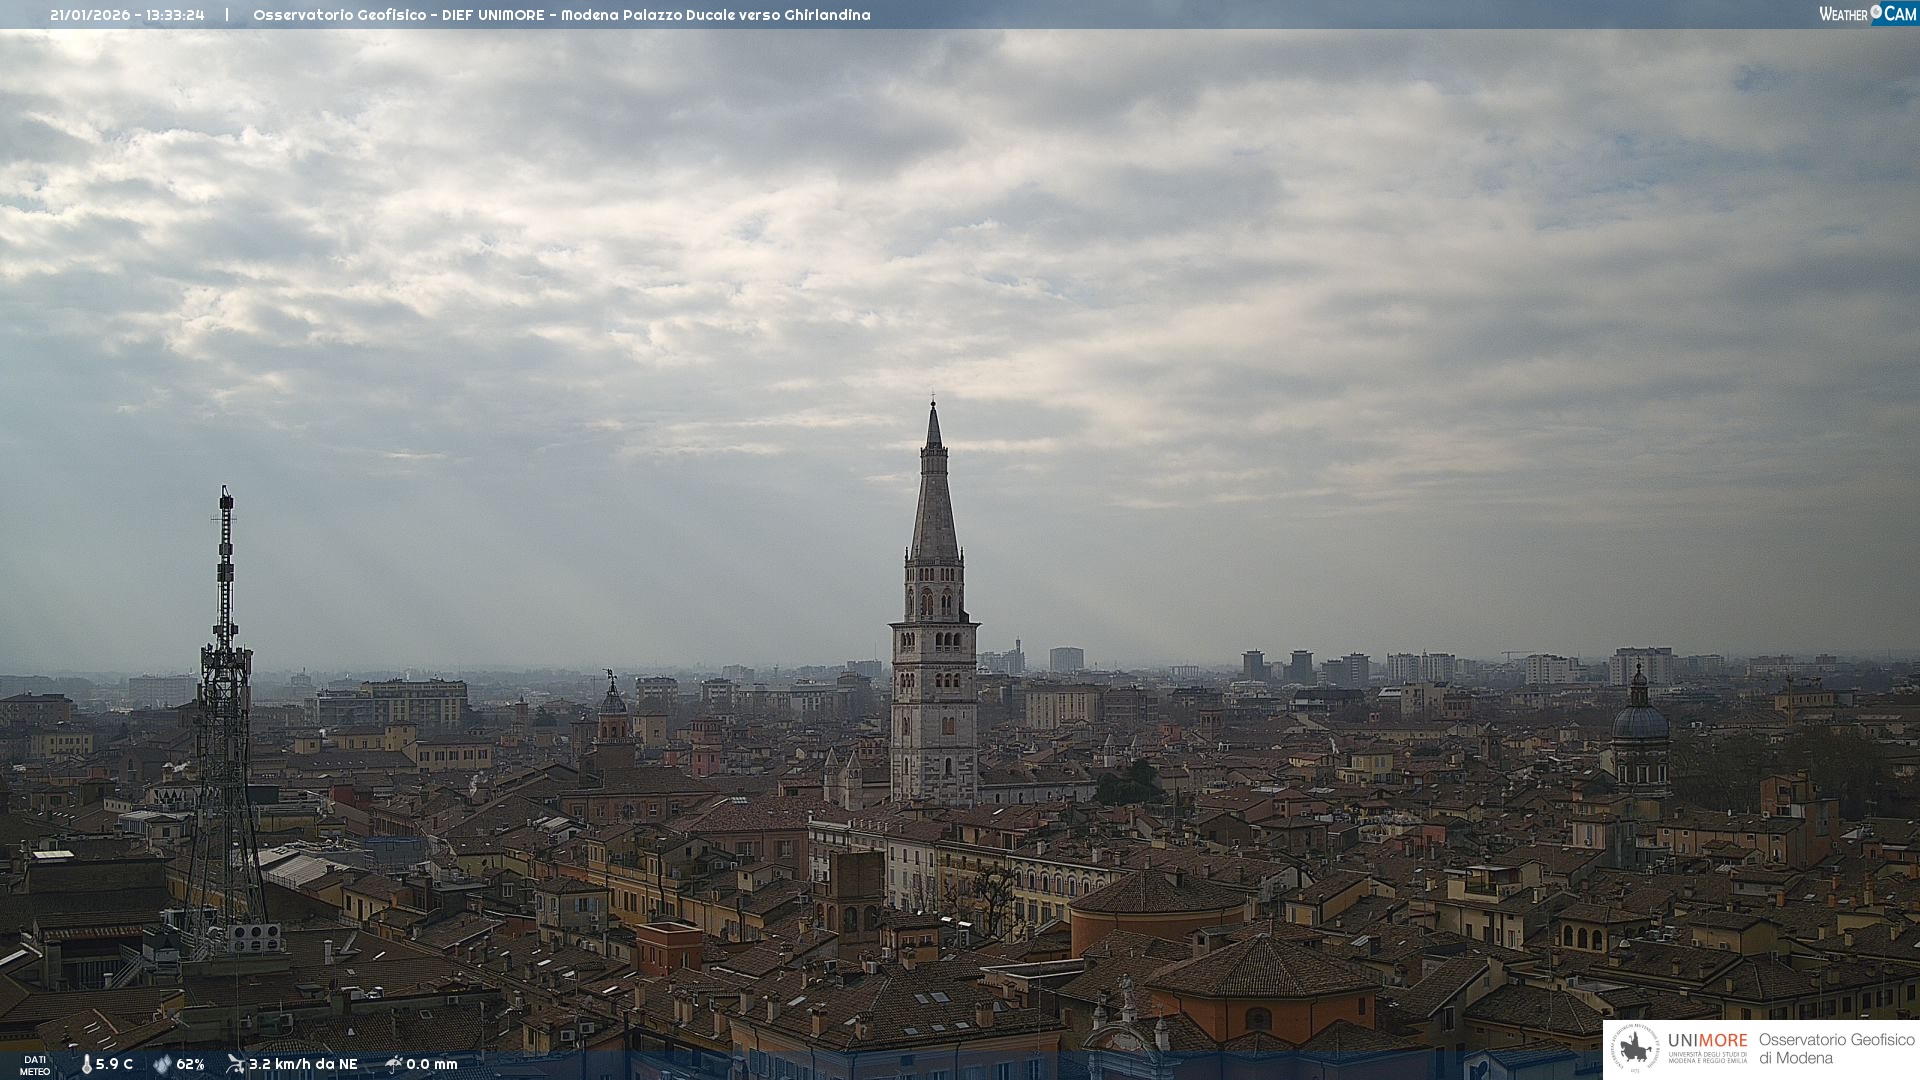Click the wind anemometer icon
The height and width of the screenshot is (1080, 1920).
point(236,1064)
